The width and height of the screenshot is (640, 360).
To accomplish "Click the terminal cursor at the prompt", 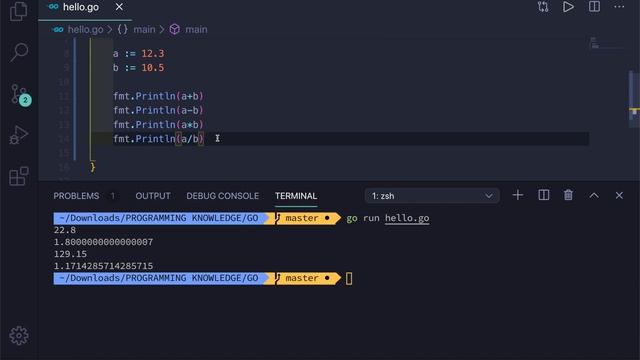I will point(349,278).
